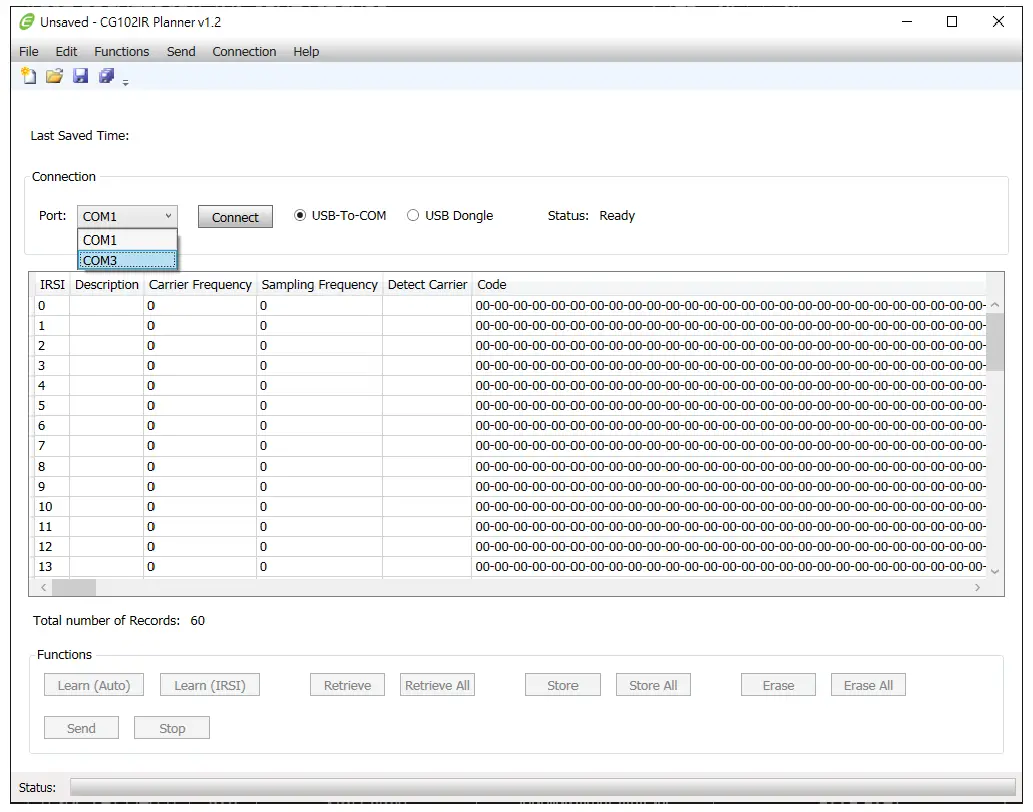Click the Code cell in row 12
This screenshot has width=1033, height=812.
pos(729,547)
